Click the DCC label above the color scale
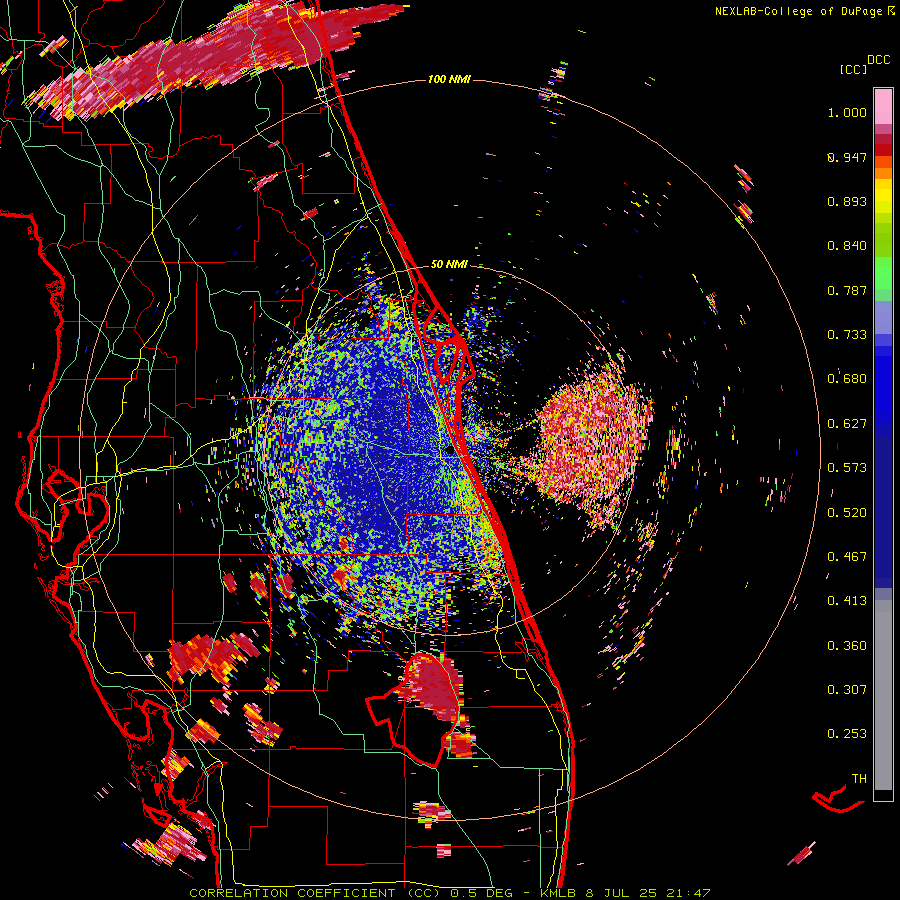The width and height of the screenshot is (900, 900). [x=878, y=59]
